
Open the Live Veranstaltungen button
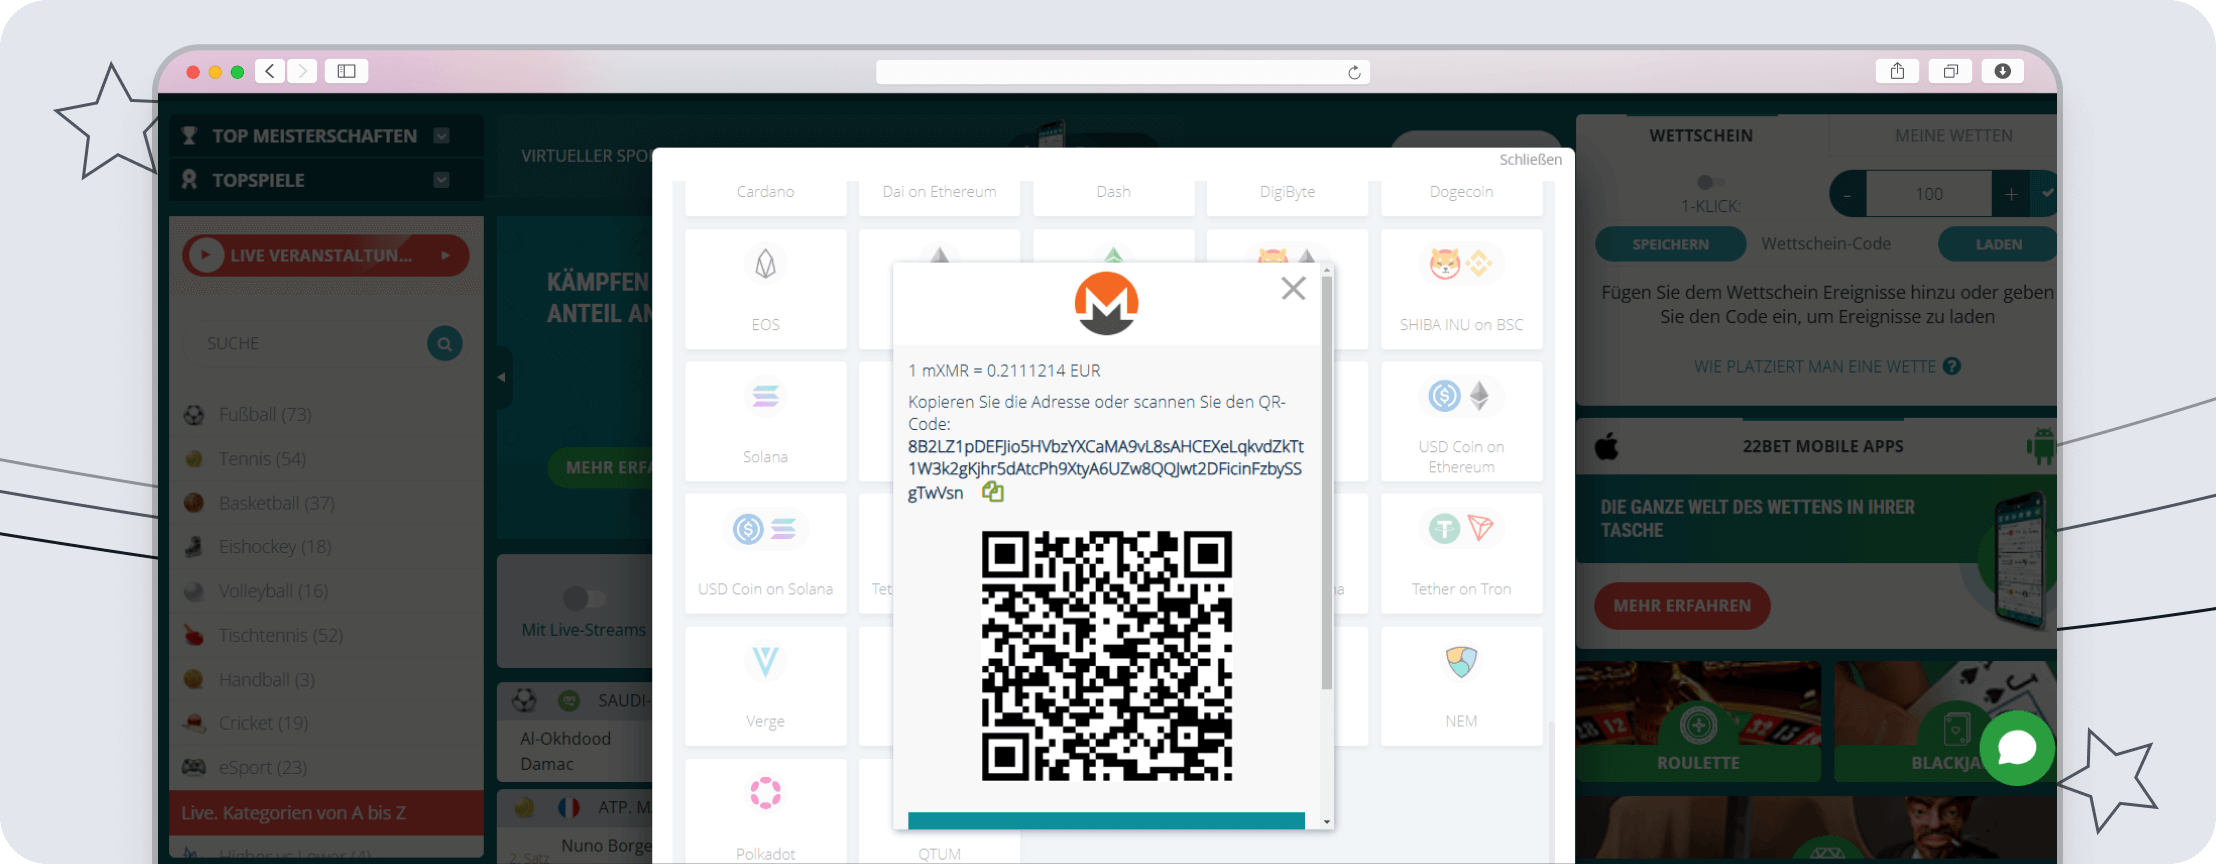[x=326, y=255]
